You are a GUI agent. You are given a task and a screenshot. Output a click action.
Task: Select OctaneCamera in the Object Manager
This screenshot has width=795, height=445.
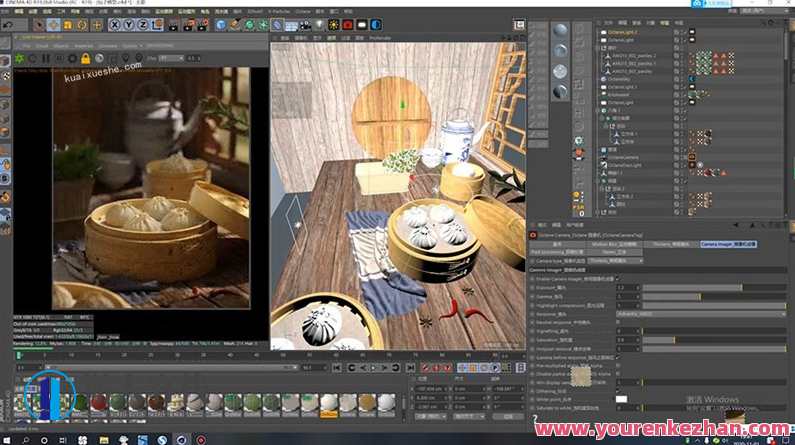(x=624, y=158)
